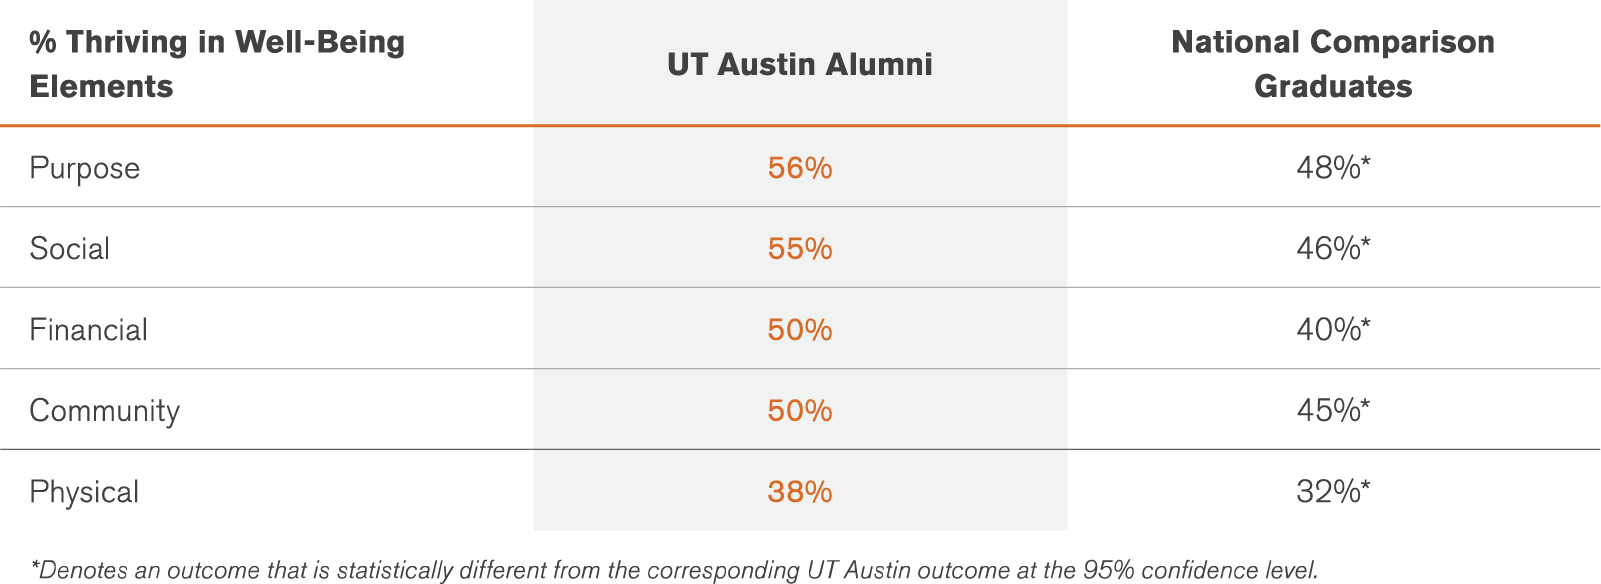
Task: Click the 32%* national Physical value
Action: pyautogui.click(x=1333, y=492)
